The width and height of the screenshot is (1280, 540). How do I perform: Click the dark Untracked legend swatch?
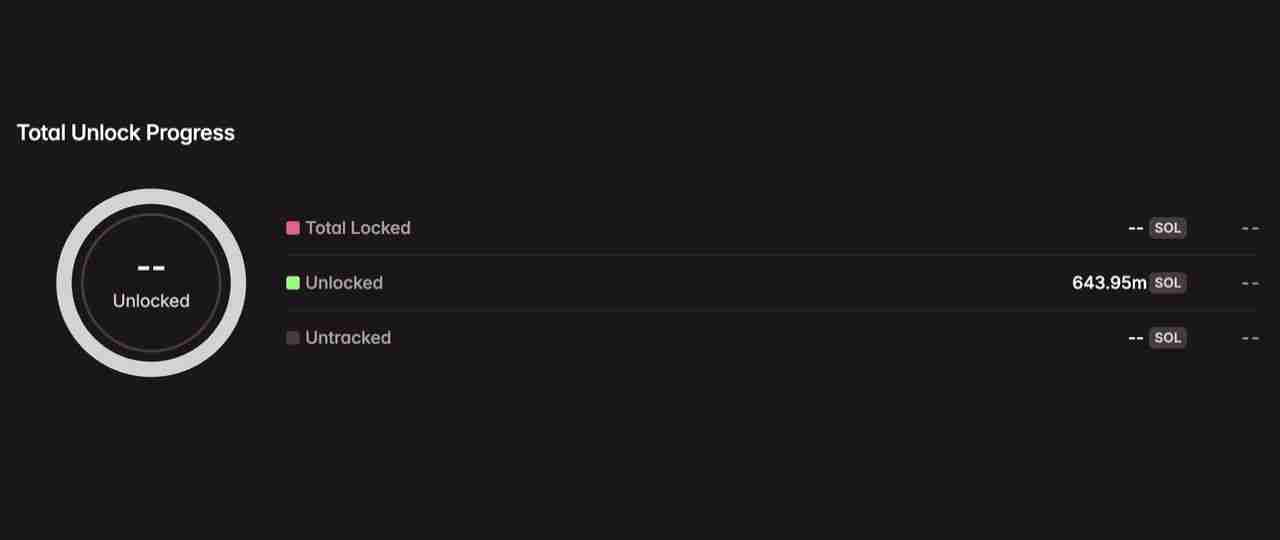[293, 338]
